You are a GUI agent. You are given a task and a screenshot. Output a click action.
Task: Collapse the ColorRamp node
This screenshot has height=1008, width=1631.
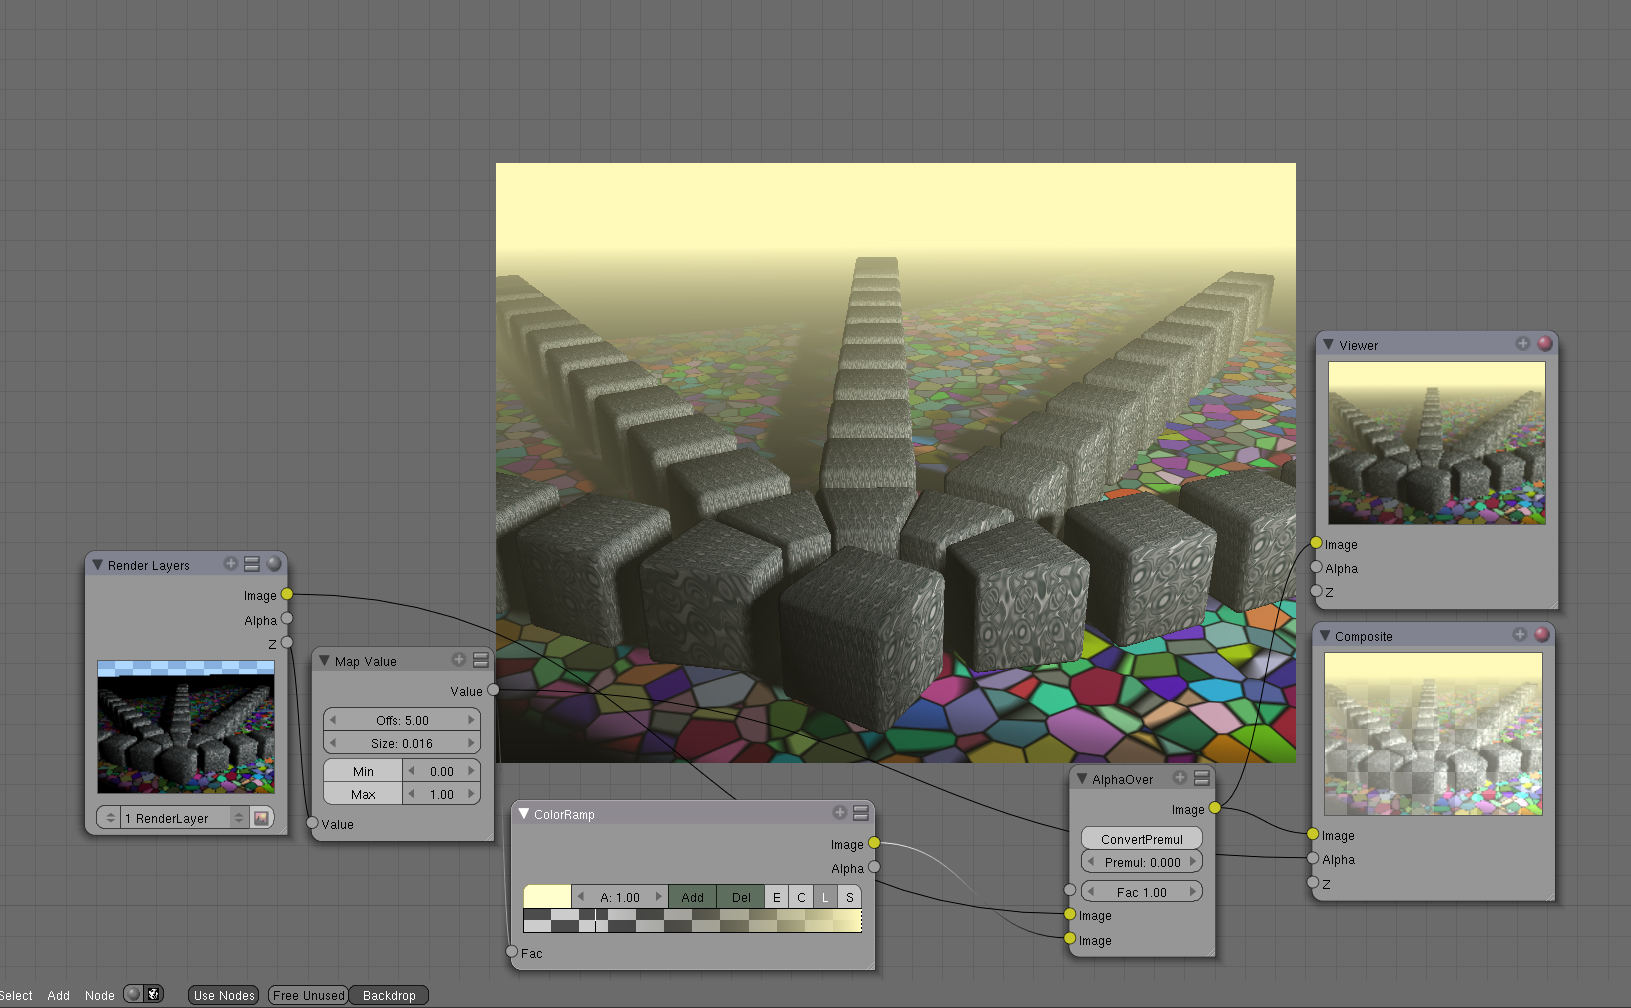[x=523, y=814]
